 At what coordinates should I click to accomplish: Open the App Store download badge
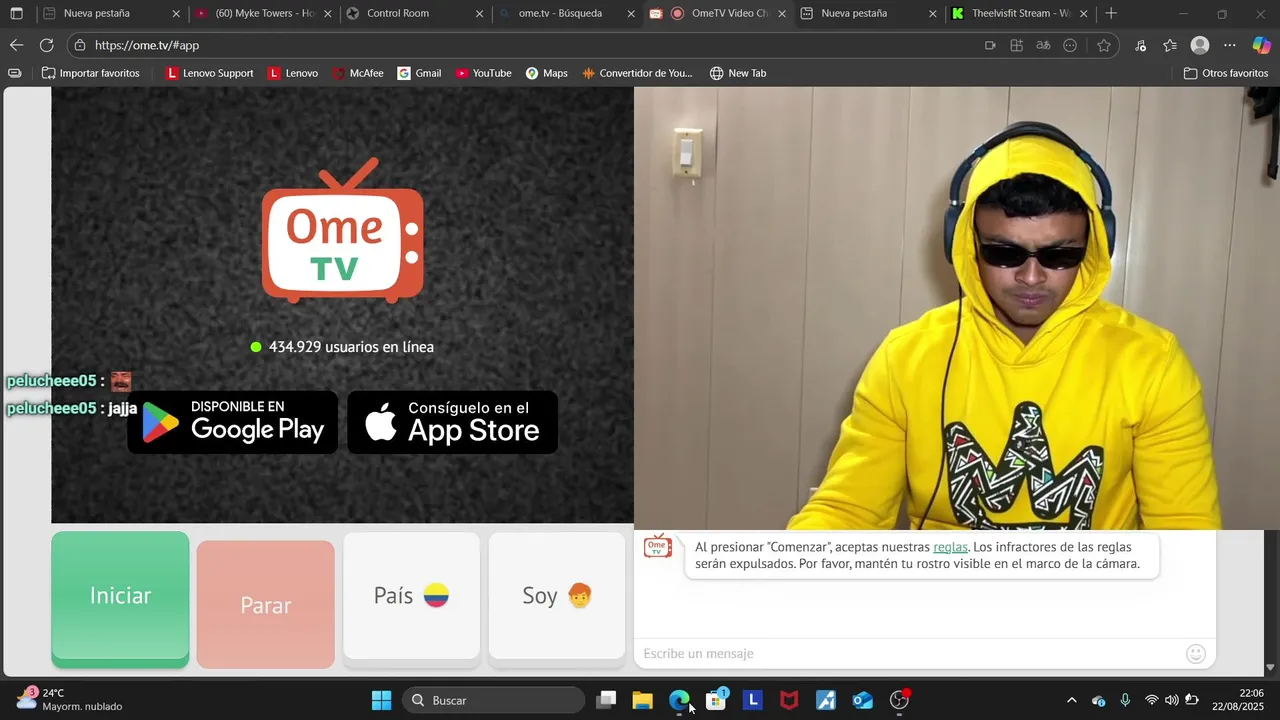click(453, 422)
